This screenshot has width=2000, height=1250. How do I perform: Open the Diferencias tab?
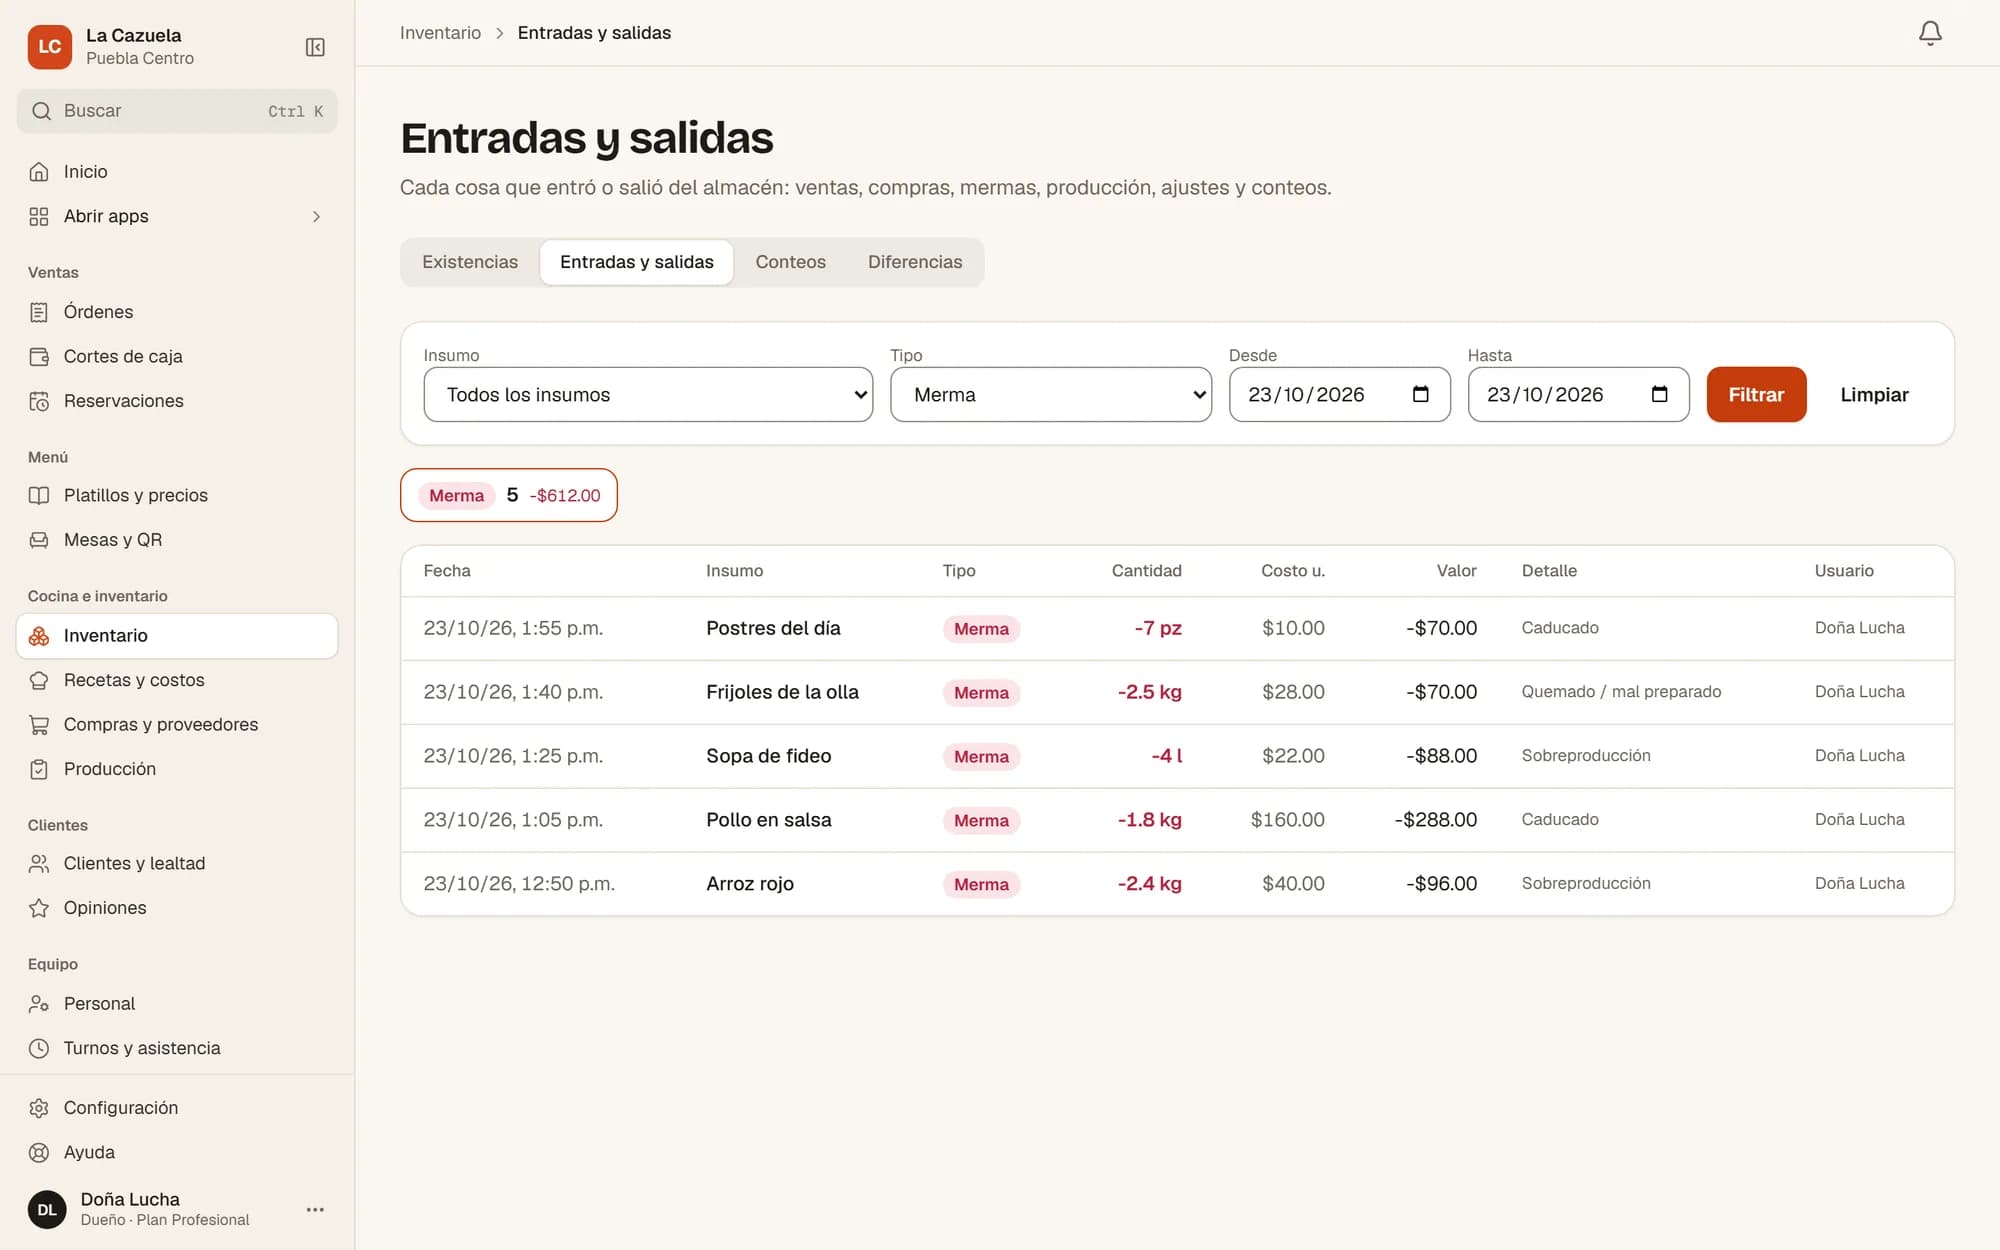pos(915,262)
